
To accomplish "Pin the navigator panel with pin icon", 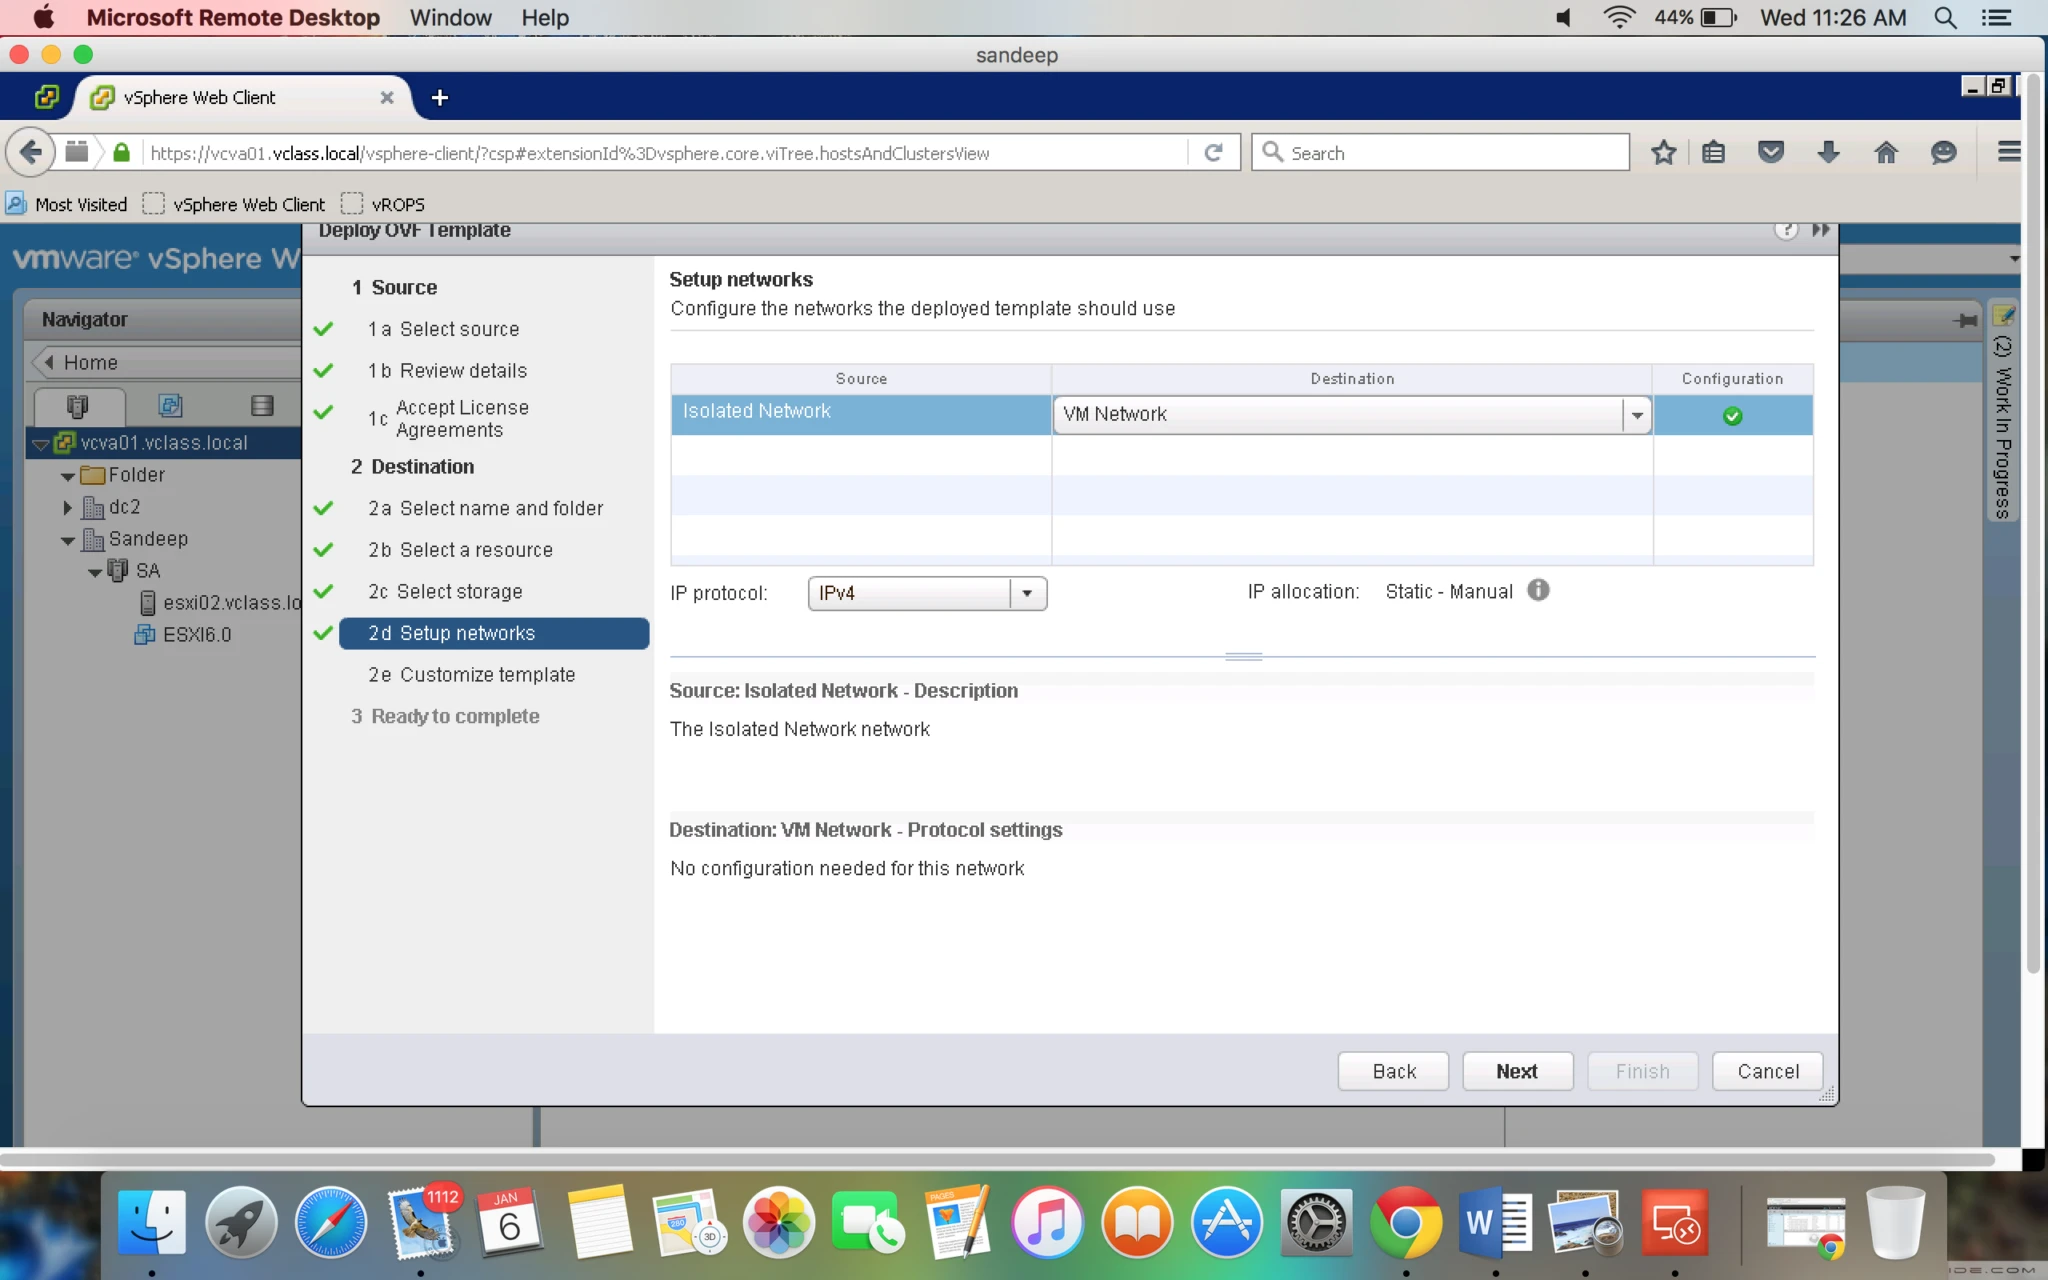I will (1965, 320).
